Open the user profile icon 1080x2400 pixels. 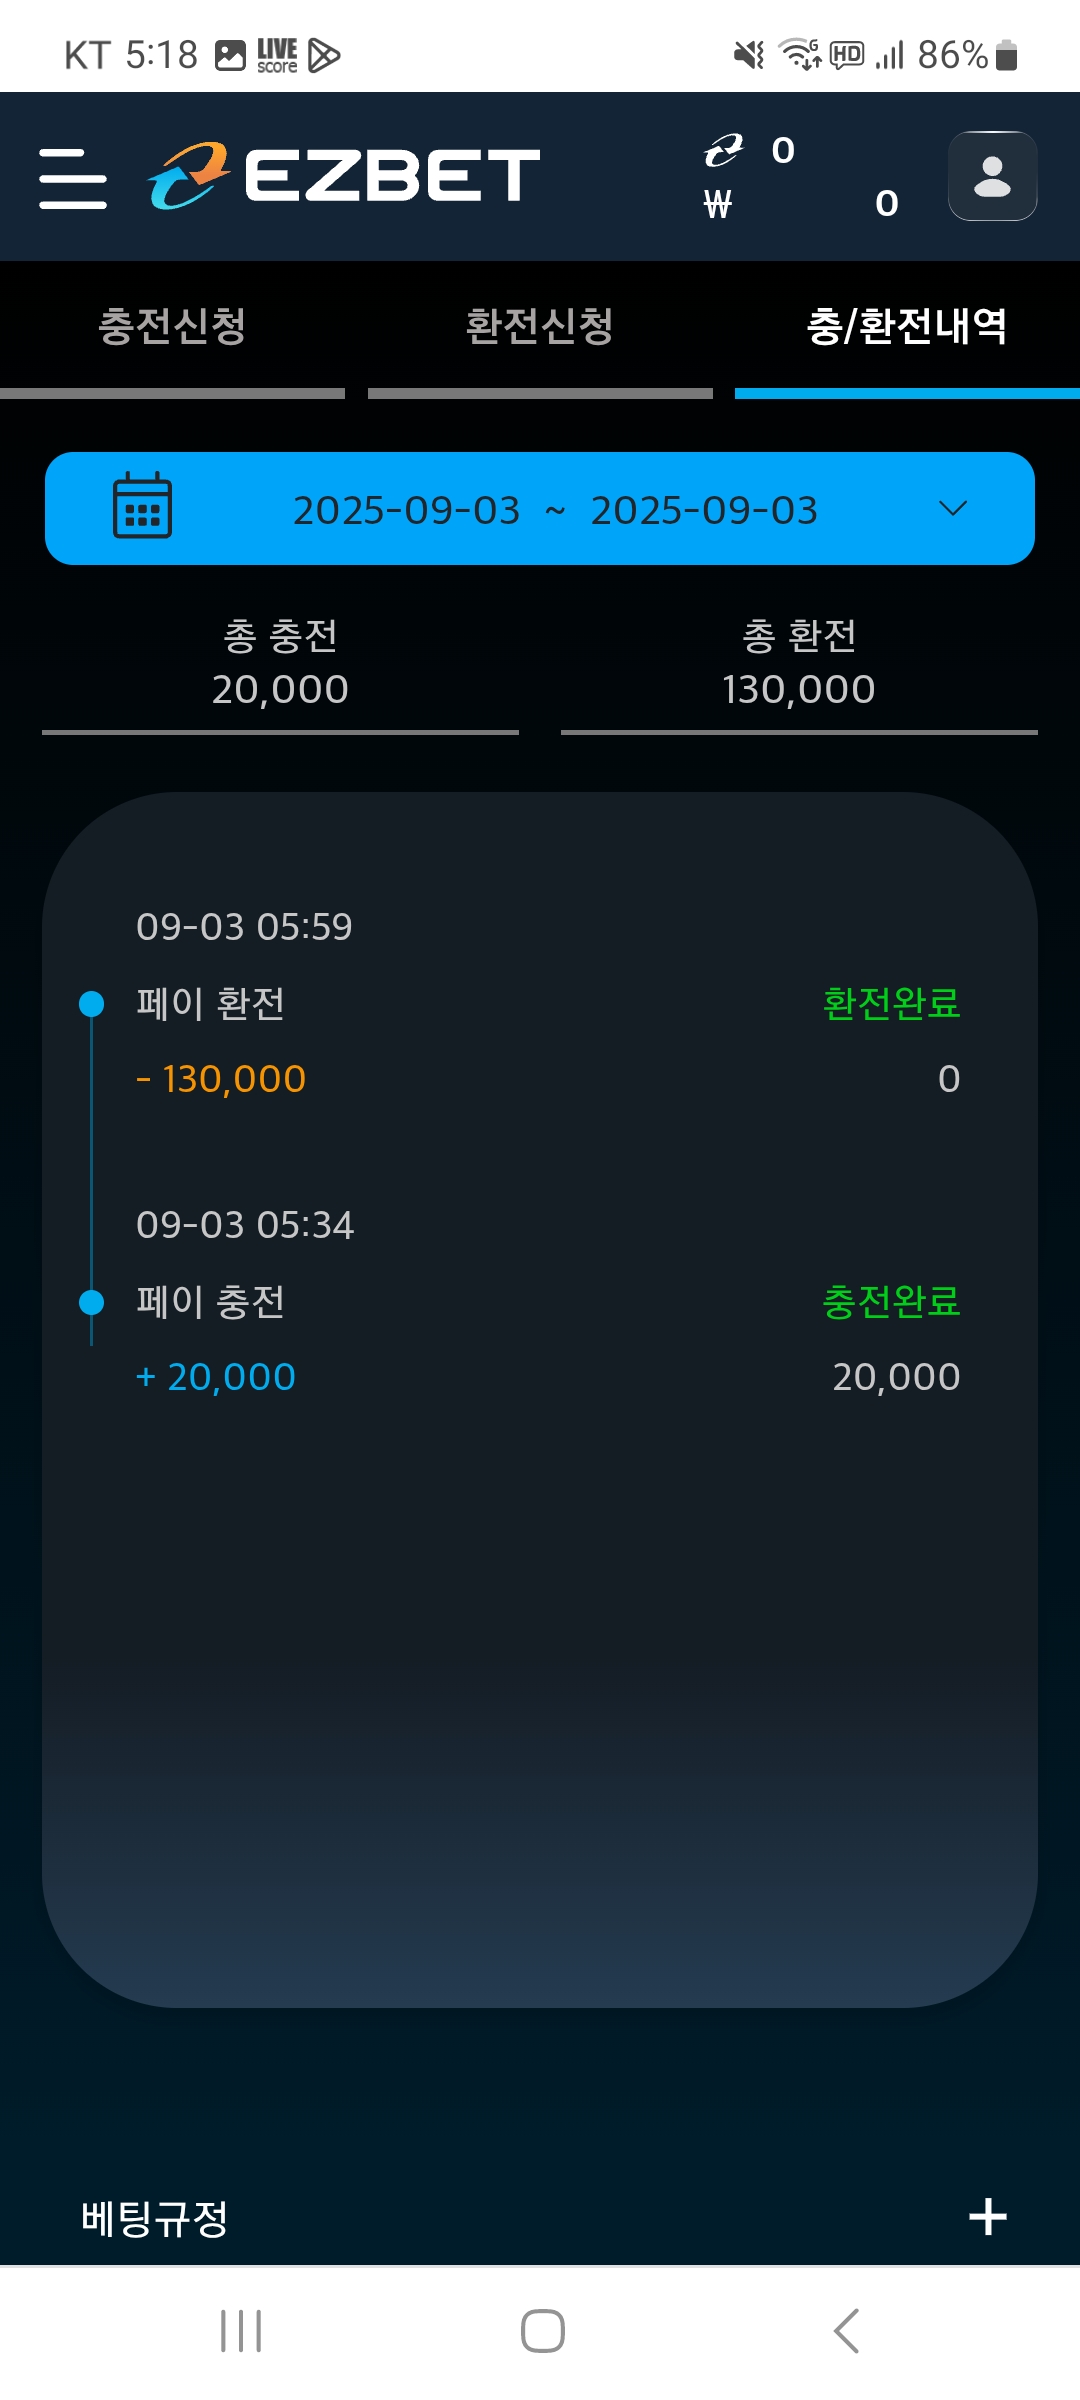(992, 176)
